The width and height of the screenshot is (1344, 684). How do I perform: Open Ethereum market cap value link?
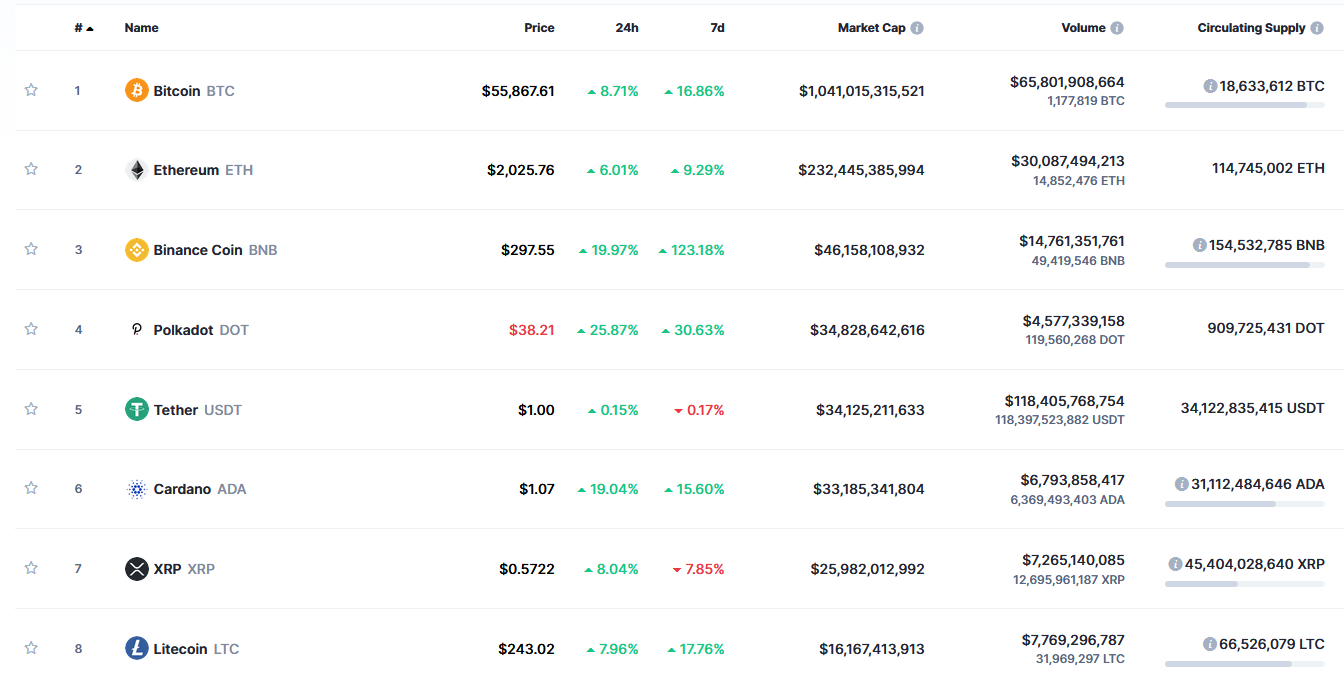861,170
